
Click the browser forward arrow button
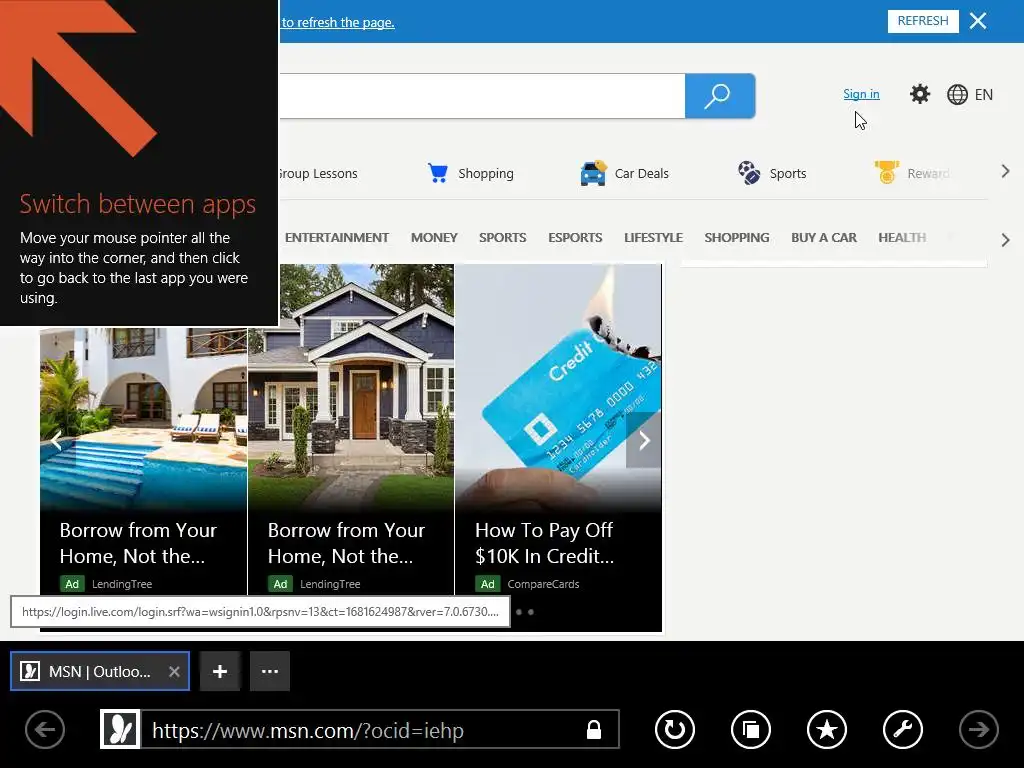(x=978, y=729)
